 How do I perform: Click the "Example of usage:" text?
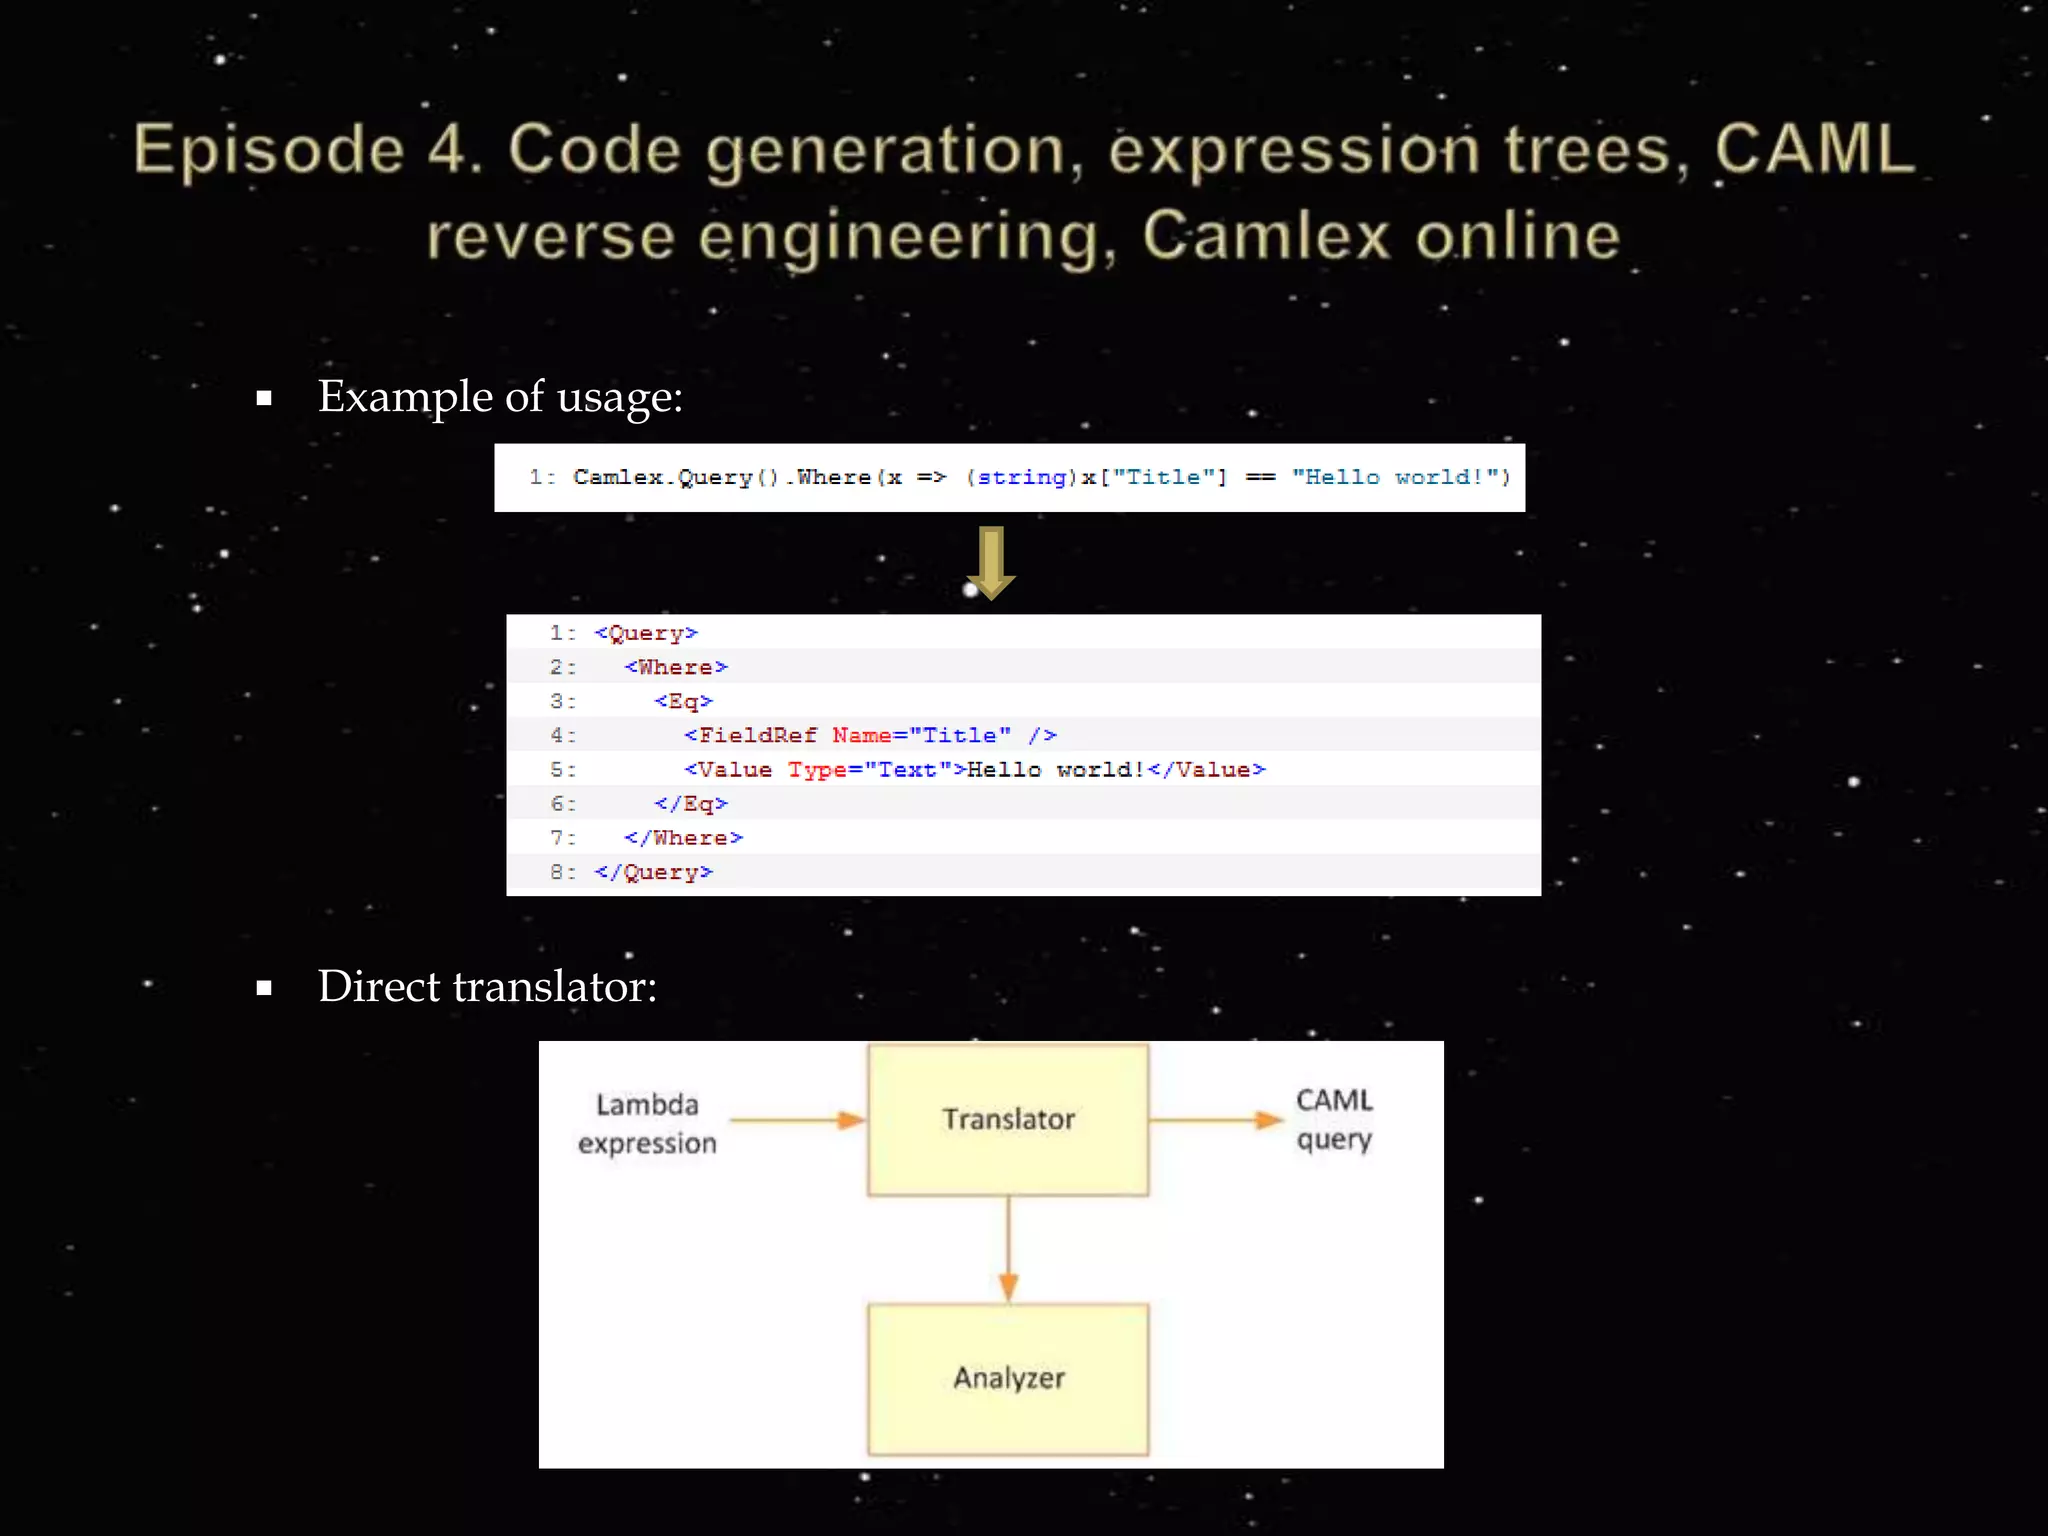click(x=500, y=396)
